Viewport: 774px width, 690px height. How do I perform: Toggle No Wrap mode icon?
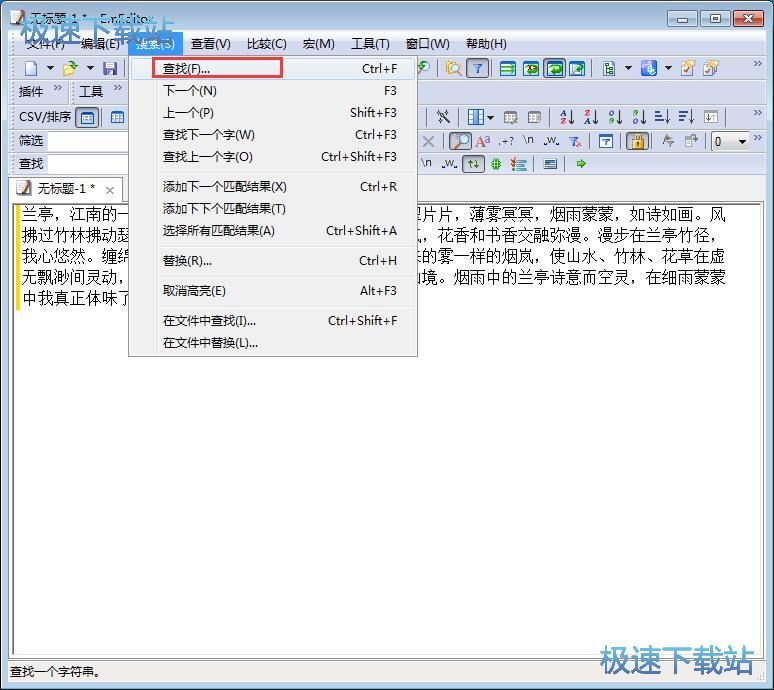507,68
